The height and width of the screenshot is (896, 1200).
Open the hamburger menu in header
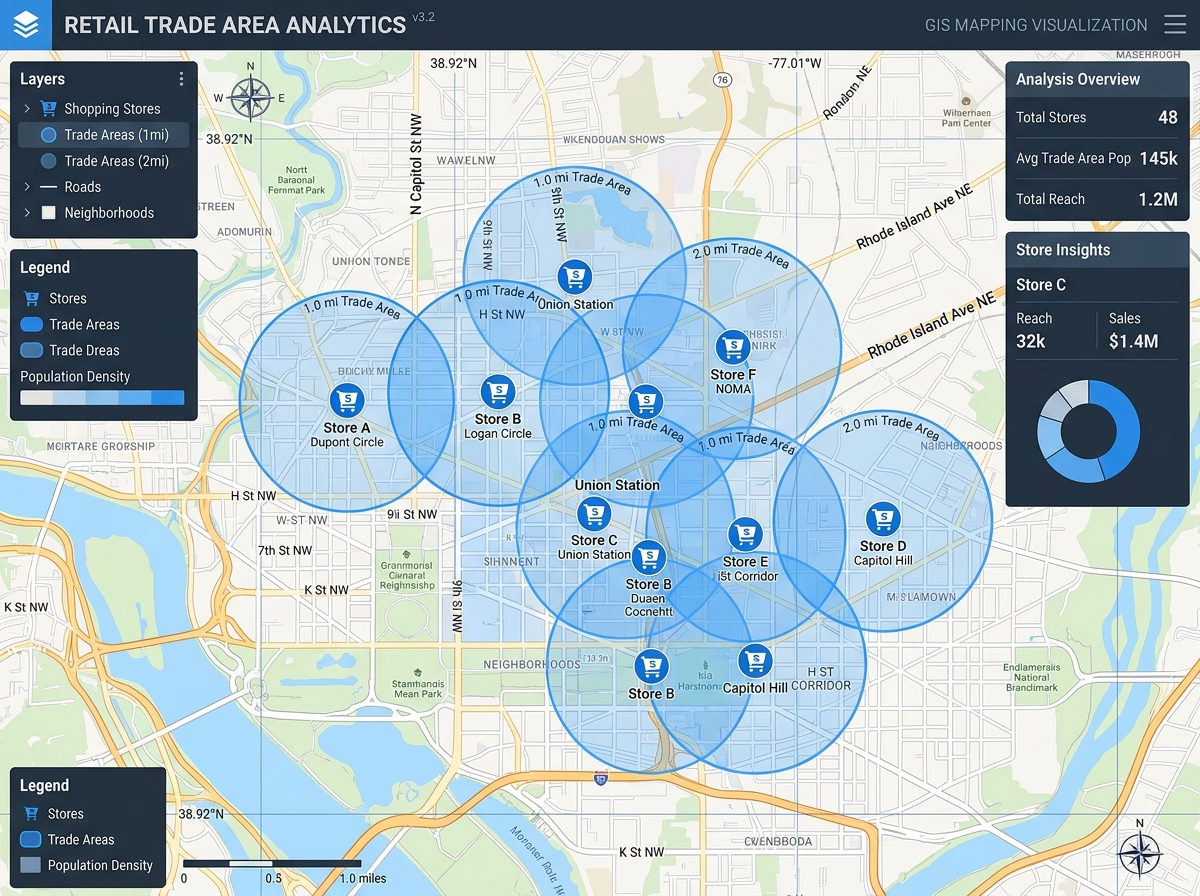coord(1175,25)
